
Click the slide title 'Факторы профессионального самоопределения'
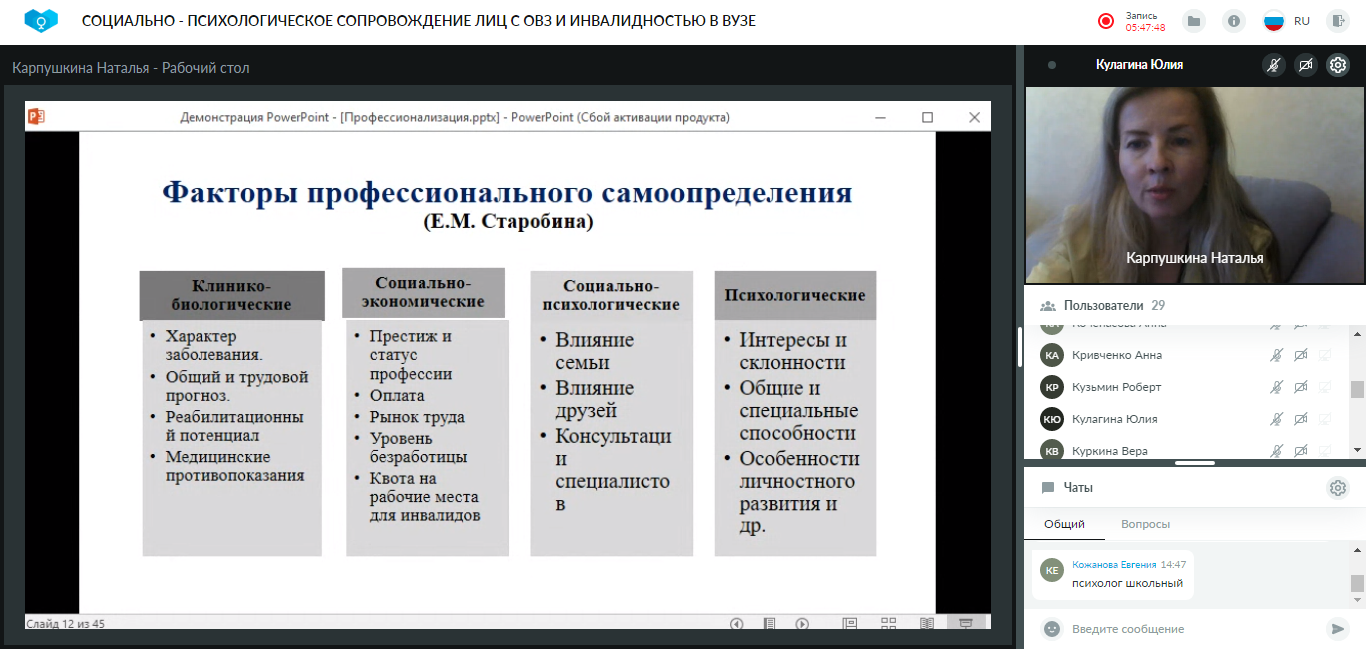(x=507, y=192)
